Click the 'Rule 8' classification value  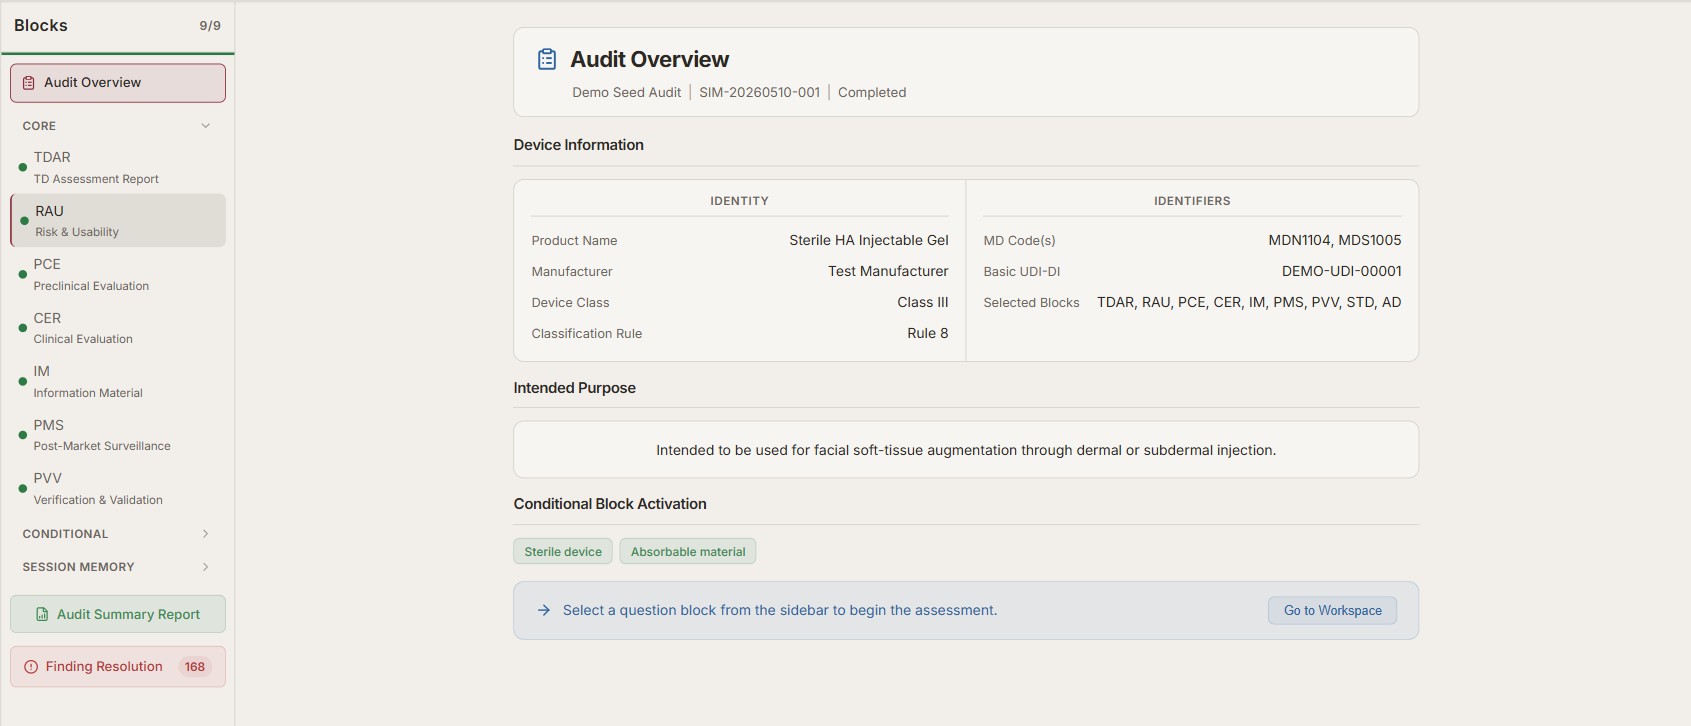928,333
